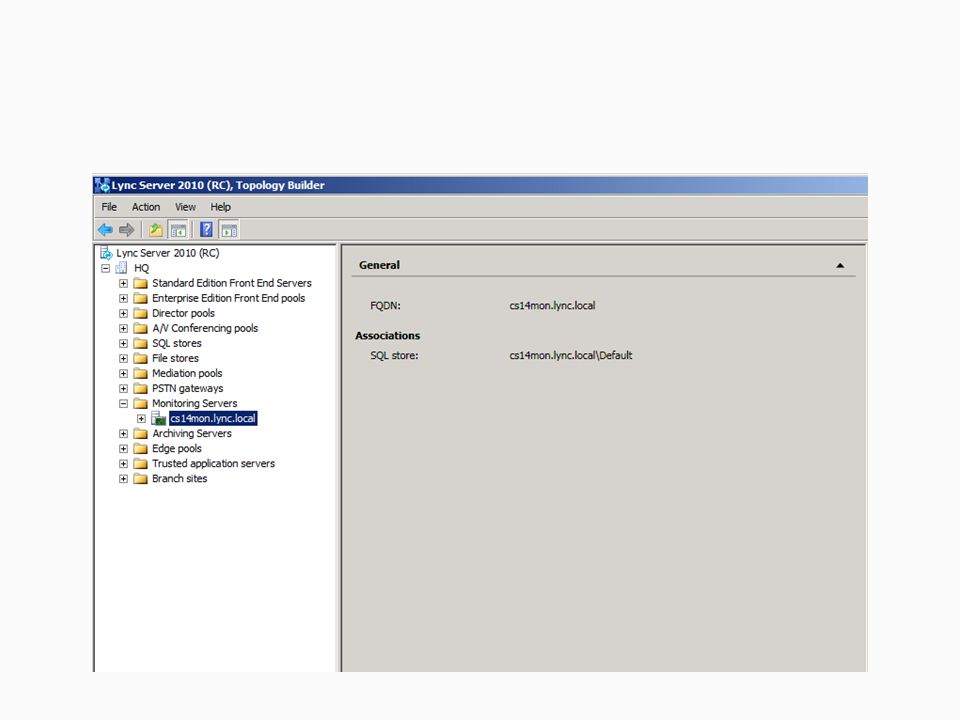Click SQL store value cs14mon.lync.local\Default

point(571,356)
